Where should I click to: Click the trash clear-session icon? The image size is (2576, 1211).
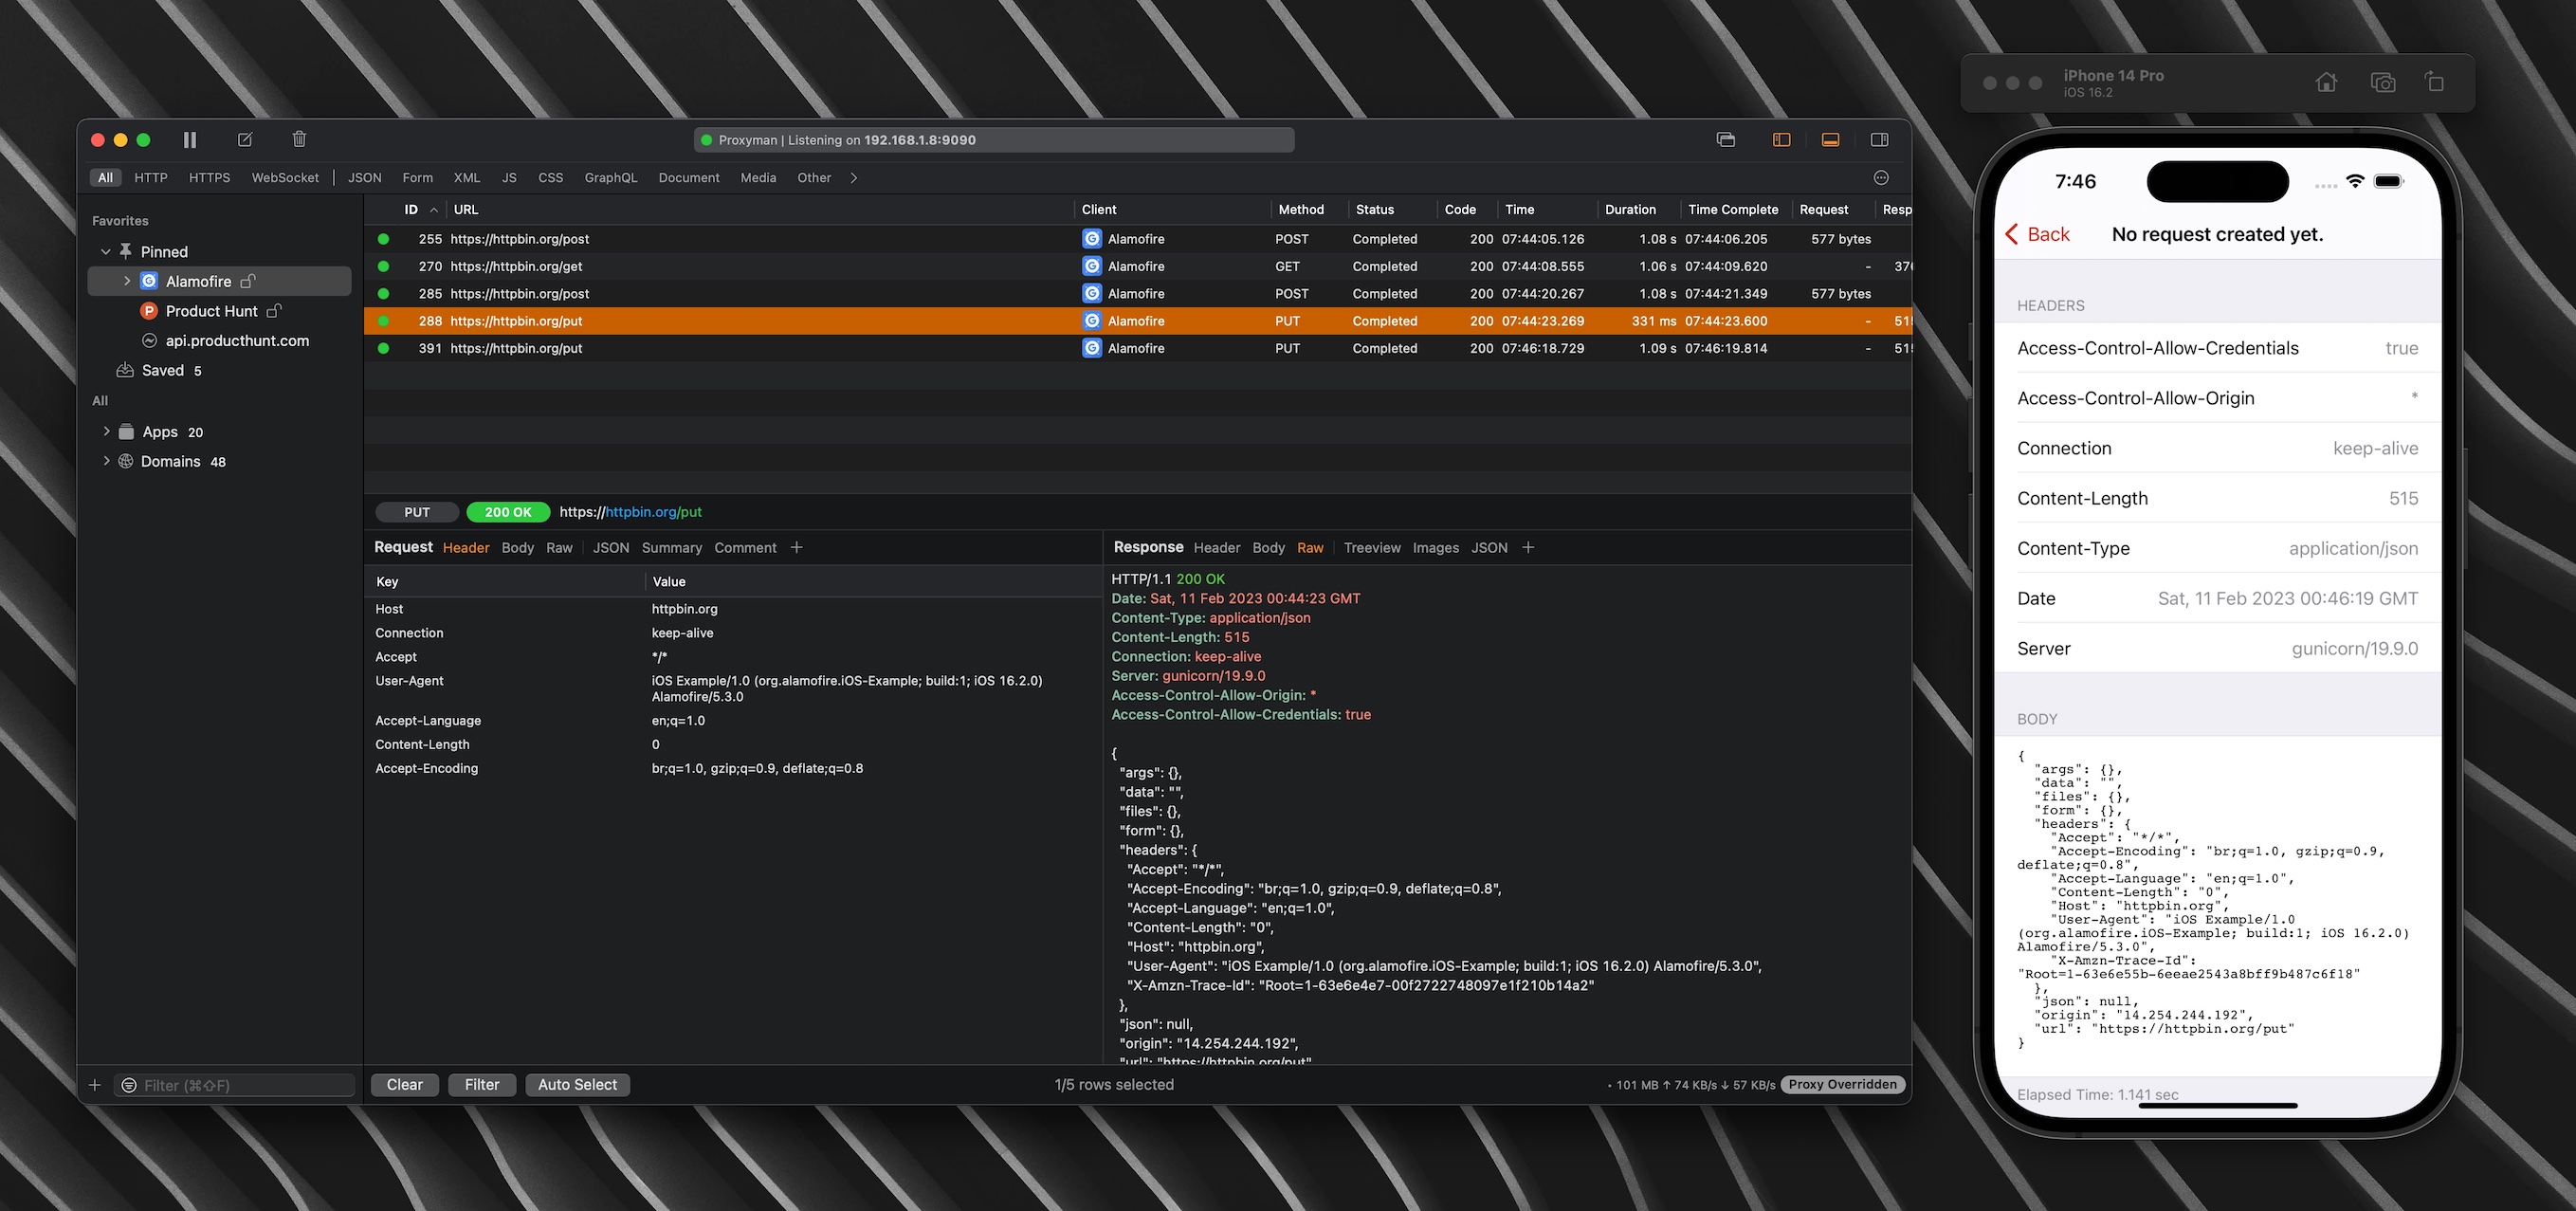click(299, 139)
